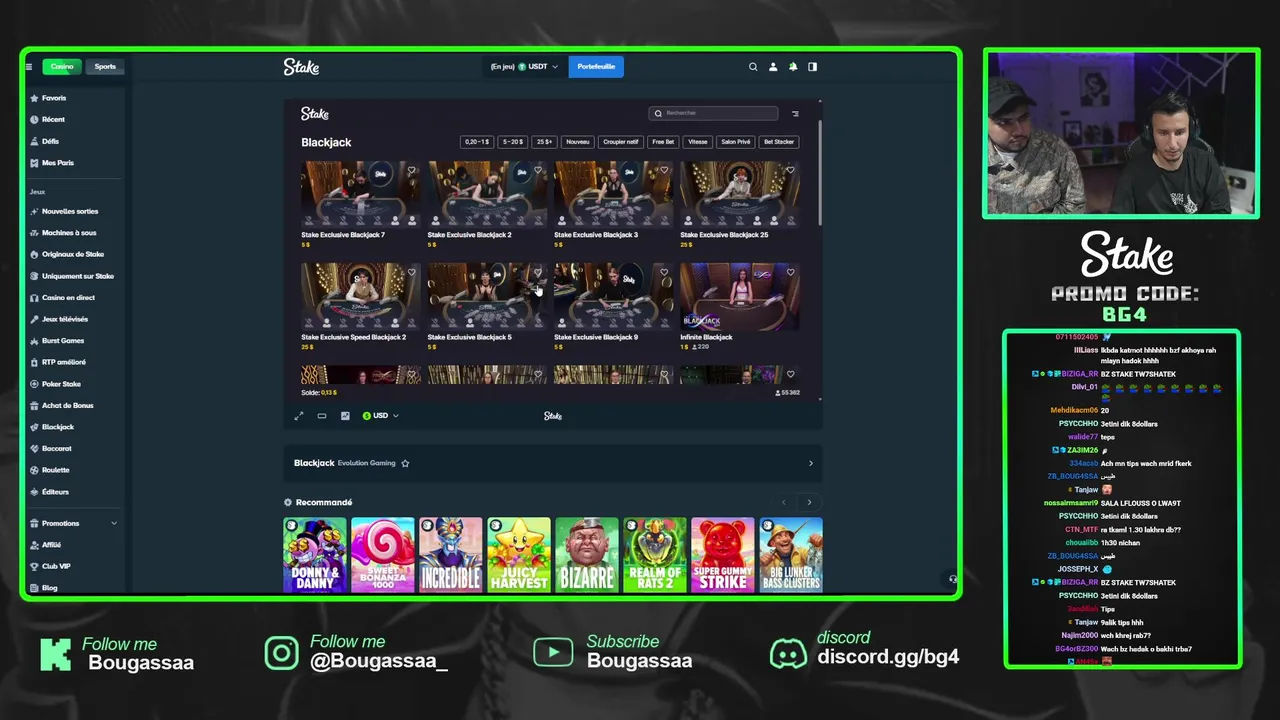1280x720 pixels.
Task: Open Originaux de Stake category
Action: tap(75, 254)
